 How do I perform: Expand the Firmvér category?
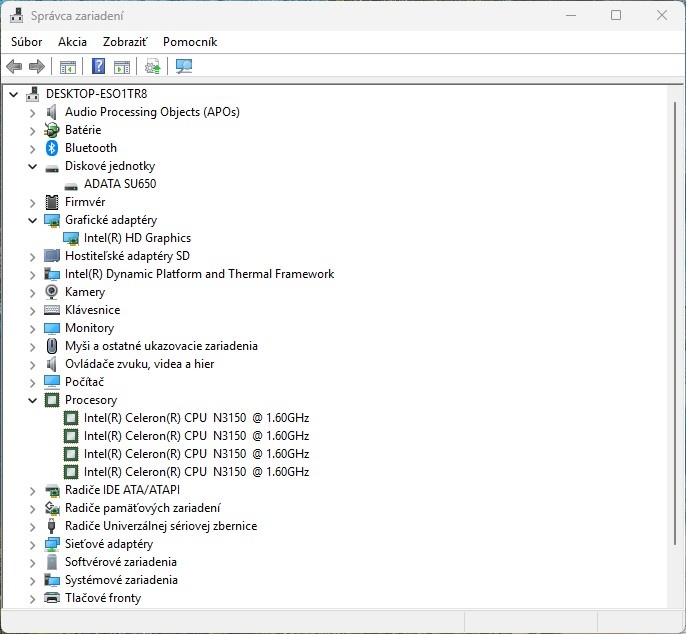click(32, 203)
